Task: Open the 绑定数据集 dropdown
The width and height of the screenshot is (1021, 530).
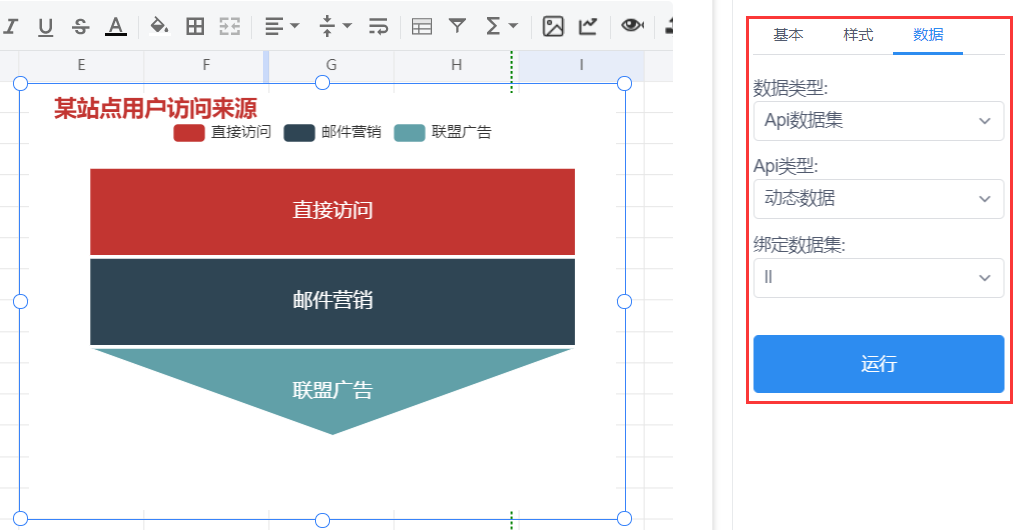Action: click(878, 278)
